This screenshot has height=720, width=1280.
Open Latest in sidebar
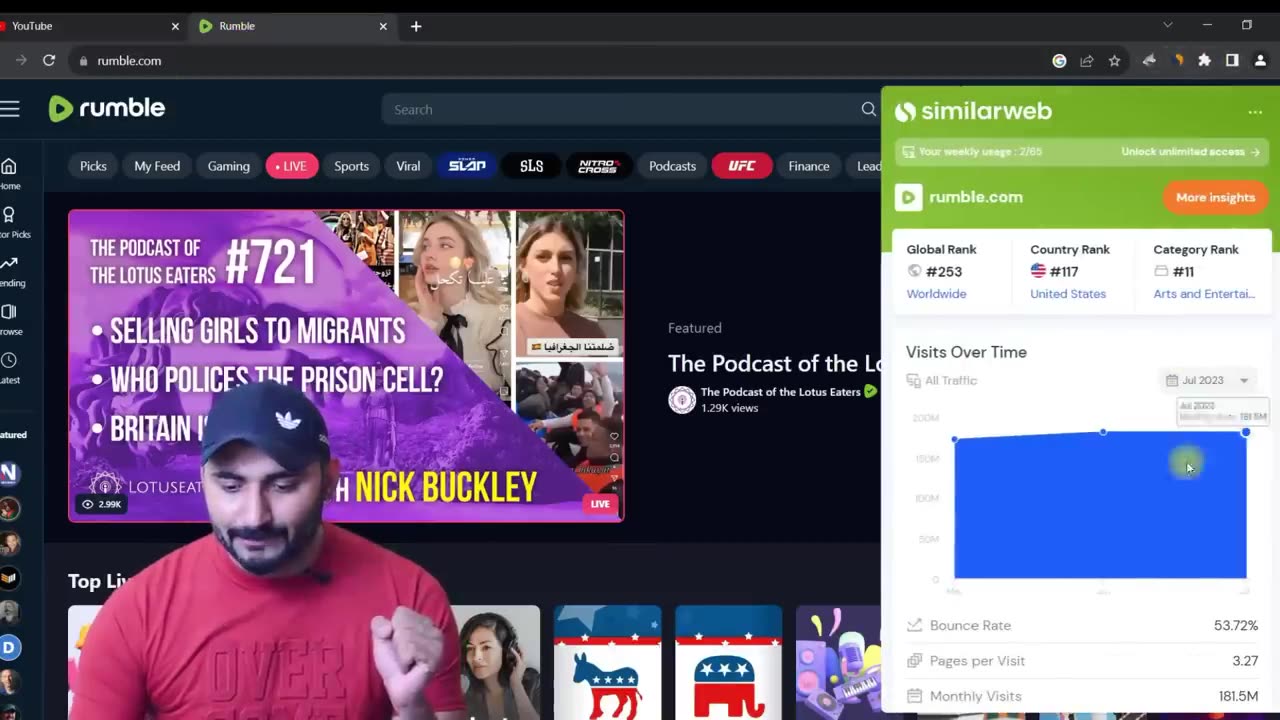tap(9, 368)
